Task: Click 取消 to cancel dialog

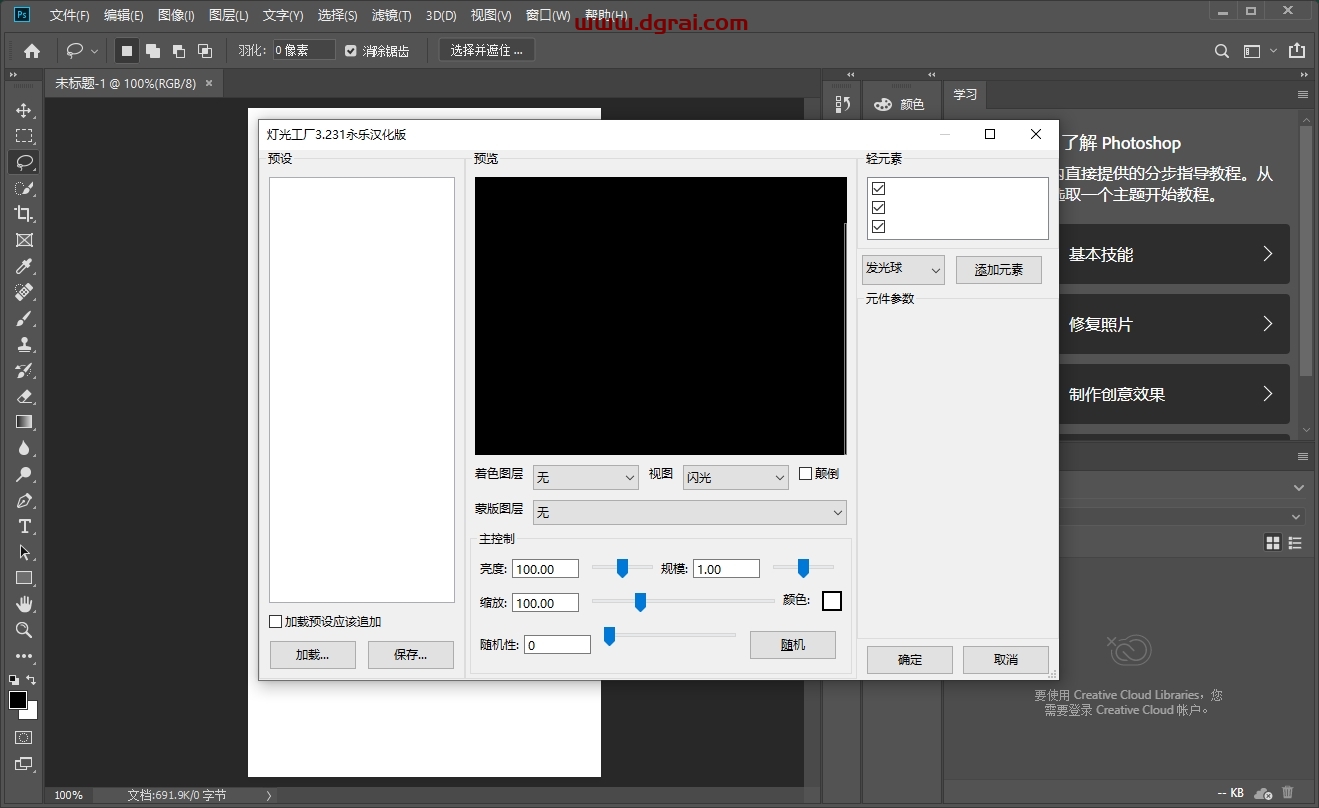Action: point(1006,660)
